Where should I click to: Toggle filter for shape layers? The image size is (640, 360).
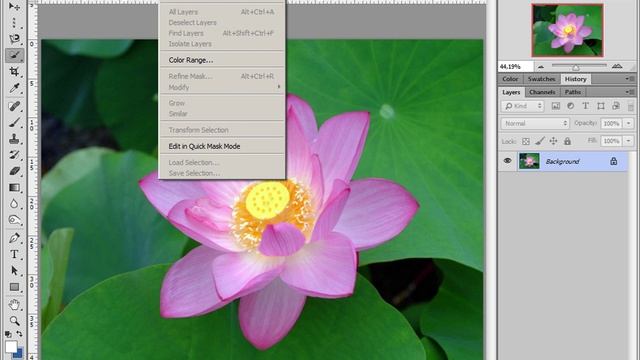[x=600, y=106]
